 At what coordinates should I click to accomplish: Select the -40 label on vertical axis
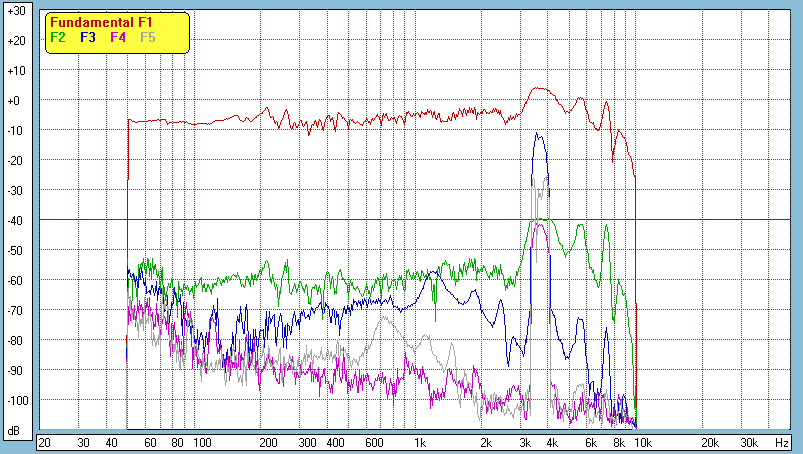pos(15,221)
